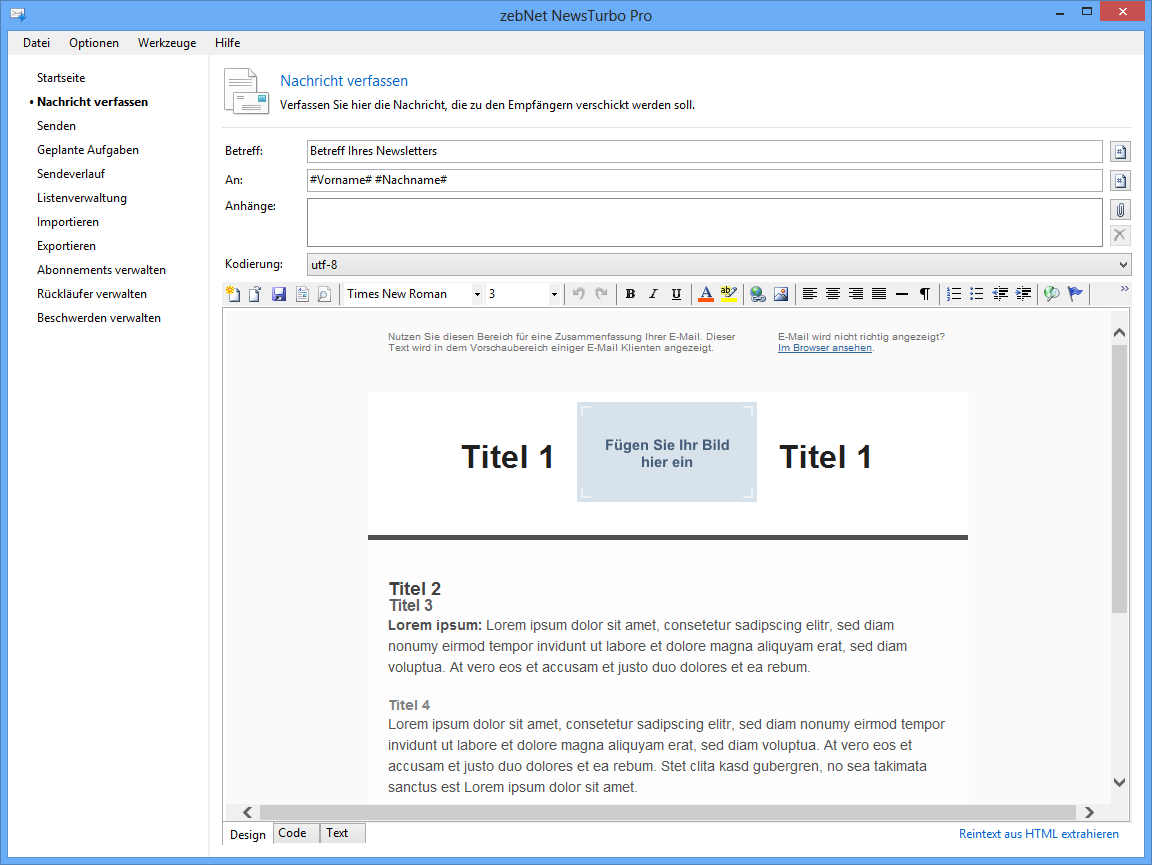Viewport: 1152px width, 865px height.
Task: Apply a bulleted list
Action: tap(976, 294)
